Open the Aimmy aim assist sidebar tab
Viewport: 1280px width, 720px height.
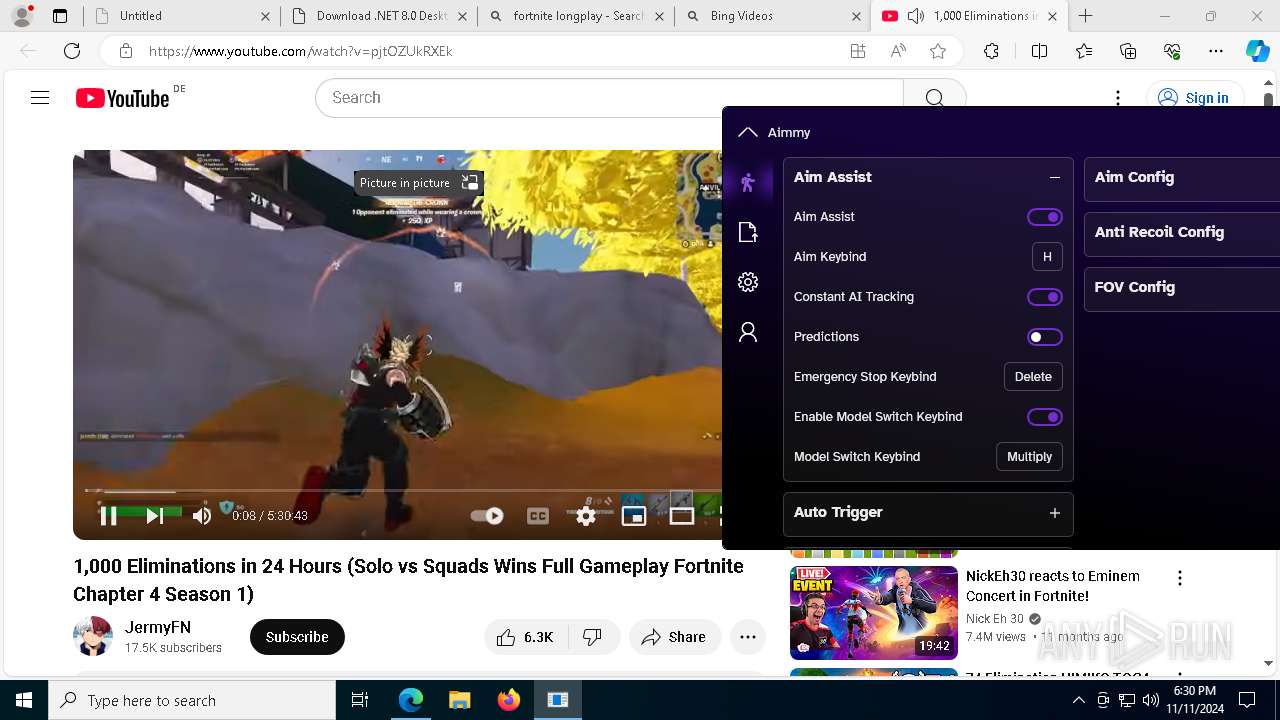(748, 182)
